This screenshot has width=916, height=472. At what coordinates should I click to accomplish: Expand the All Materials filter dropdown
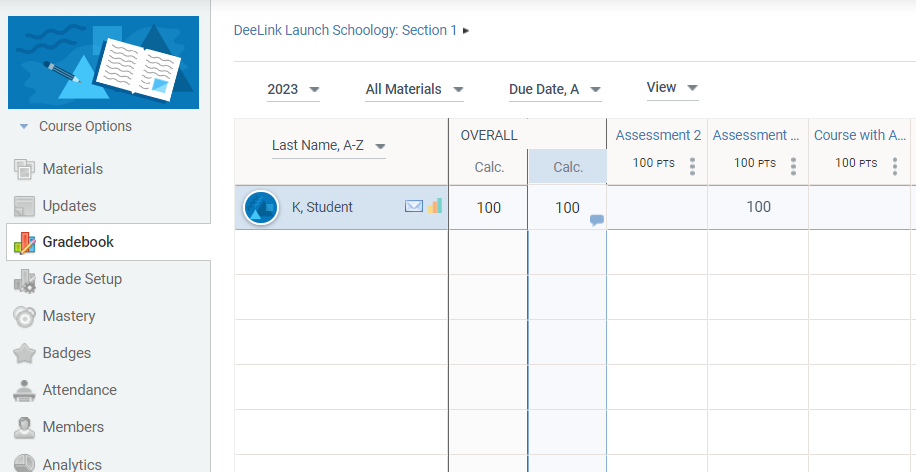[414, 90]
